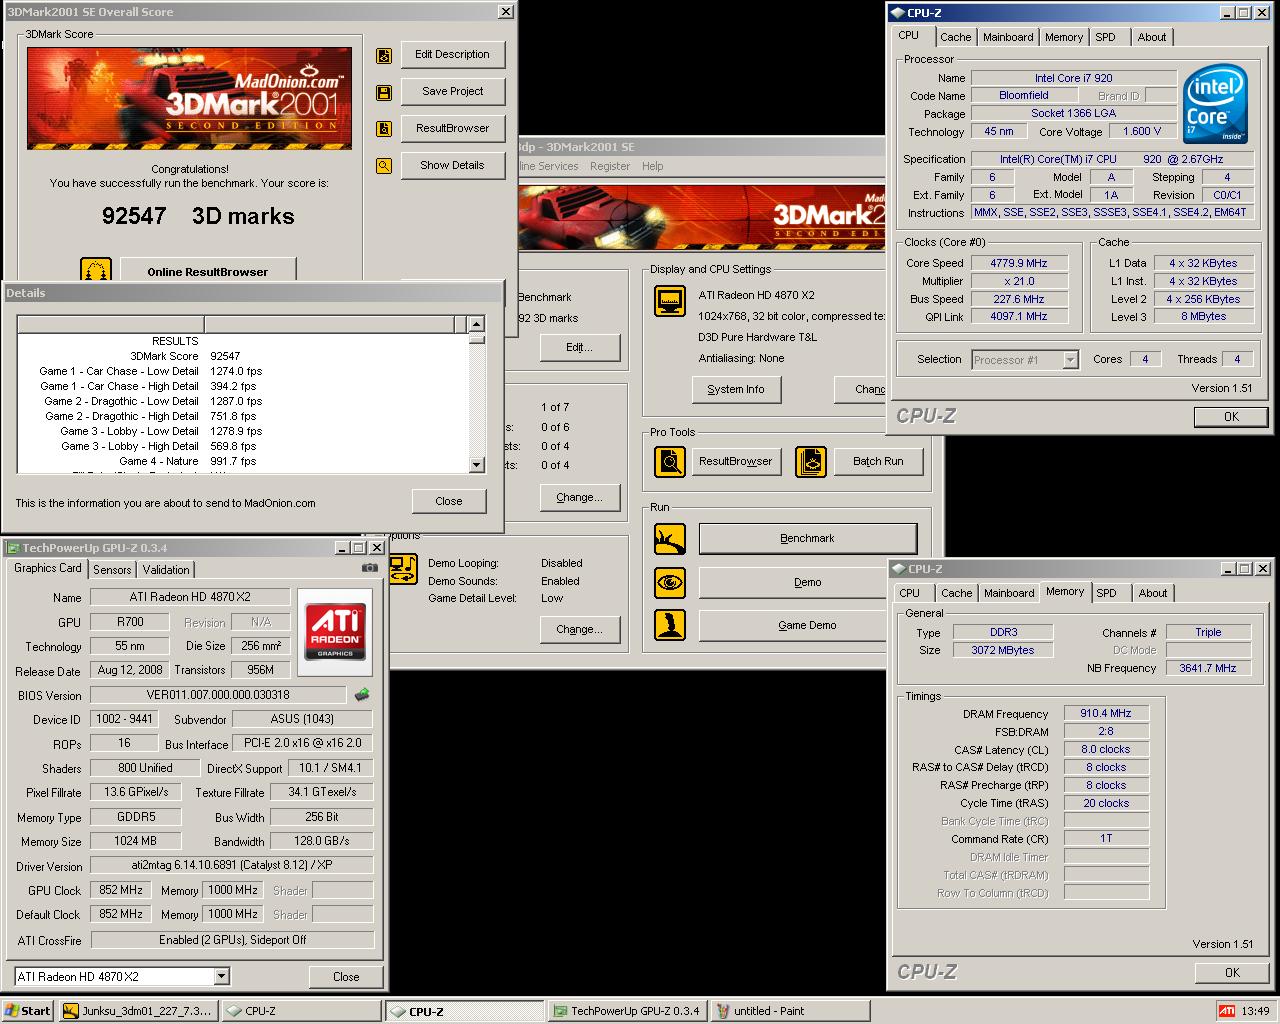Click the Pro Tools ResultBrowser magnifier icon
Screen dimensions: 1280x1024
[669, 462]
